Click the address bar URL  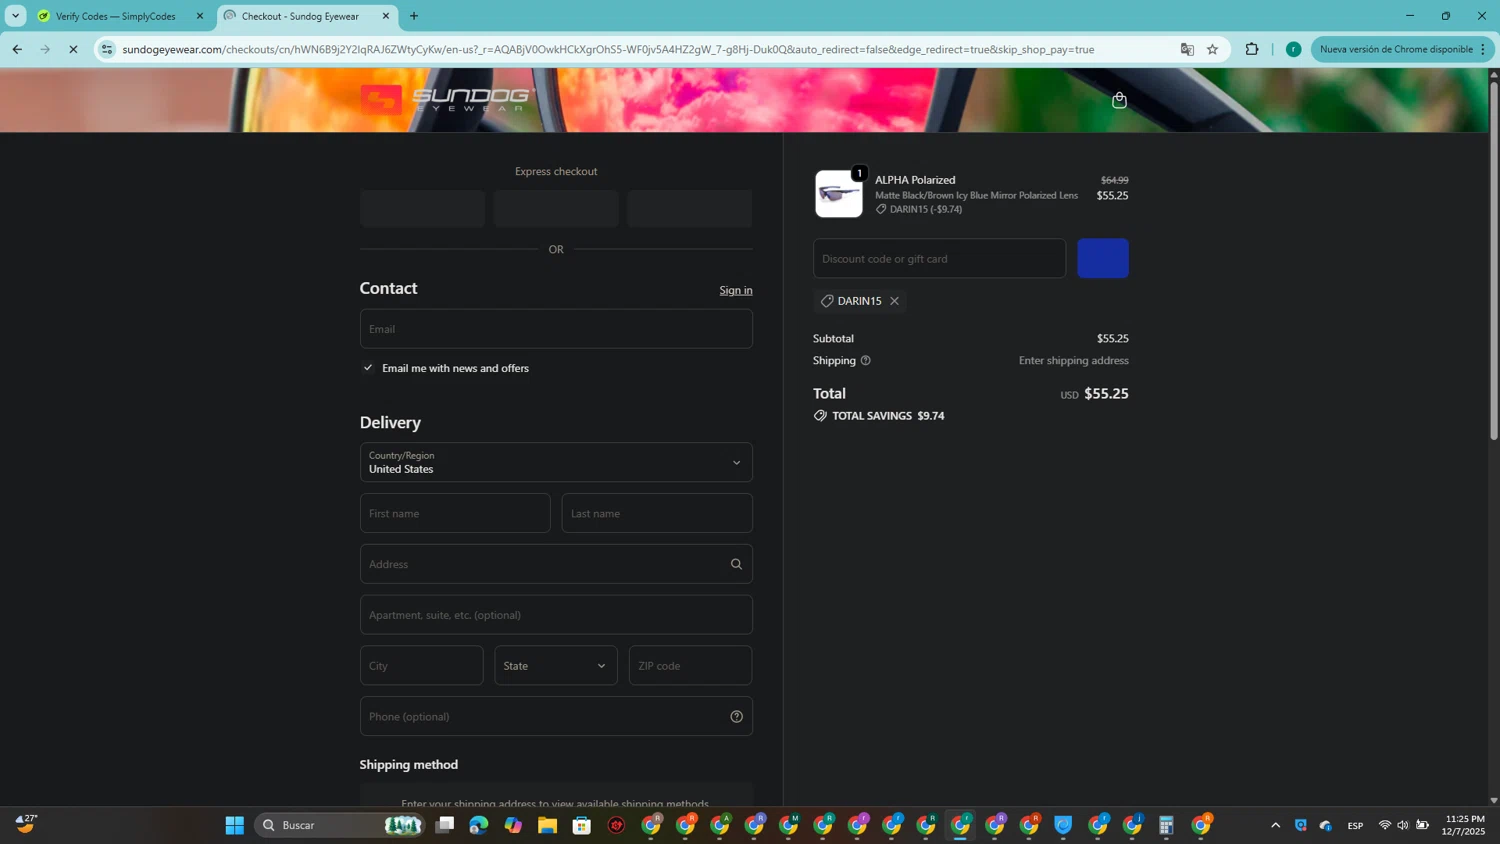point(608,49)
